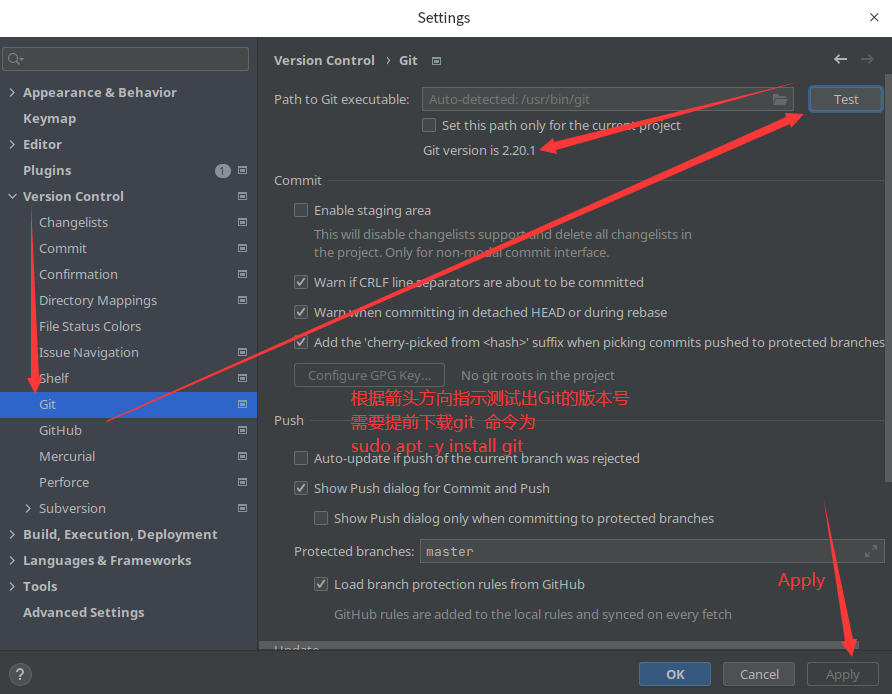This screenshot has height=694, width=892.
Task: Click the Path to Git executable field
Action: [608, 100]
